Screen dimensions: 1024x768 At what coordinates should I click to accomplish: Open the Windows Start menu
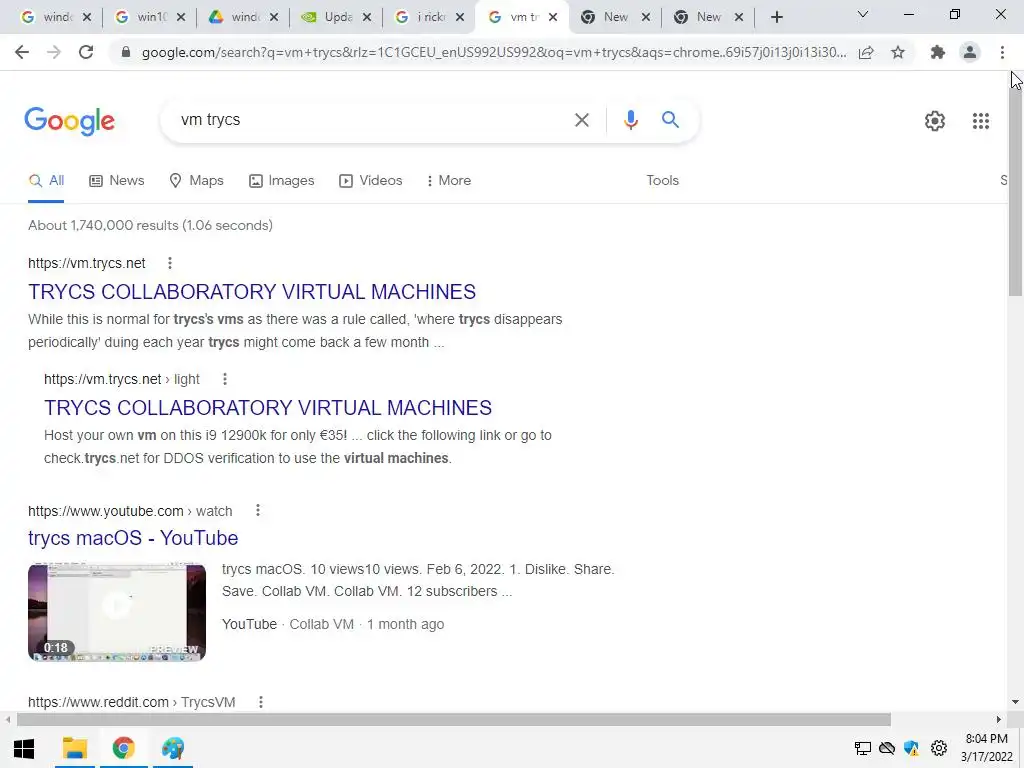pos(24,748)
